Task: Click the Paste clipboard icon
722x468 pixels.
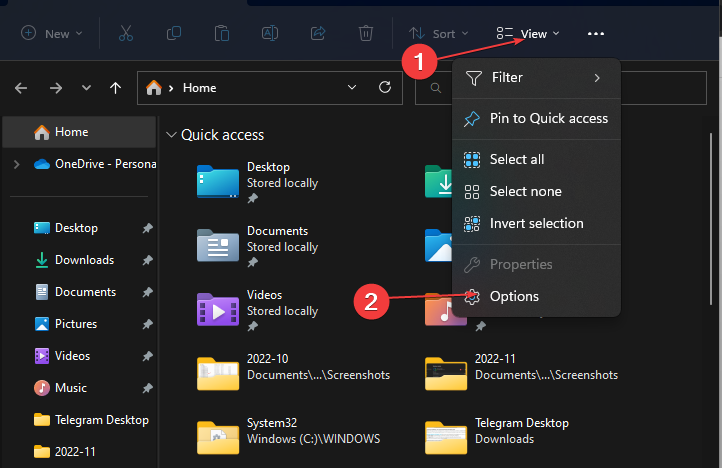Action: click(222, 34)
